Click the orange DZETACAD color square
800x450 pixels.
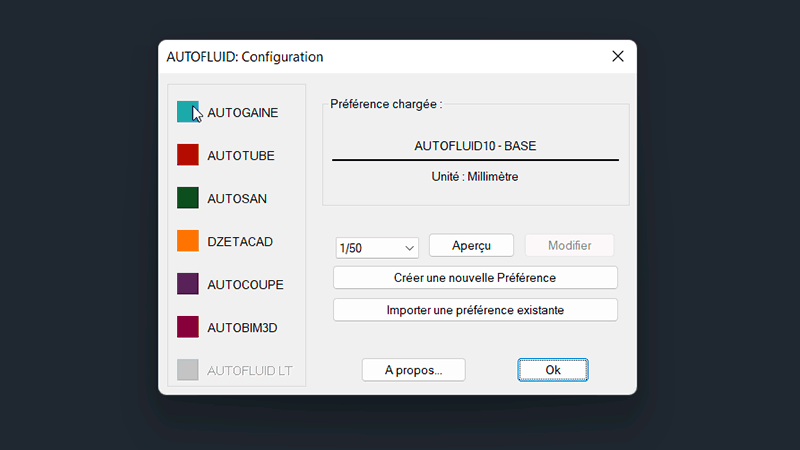click(188, 241)
